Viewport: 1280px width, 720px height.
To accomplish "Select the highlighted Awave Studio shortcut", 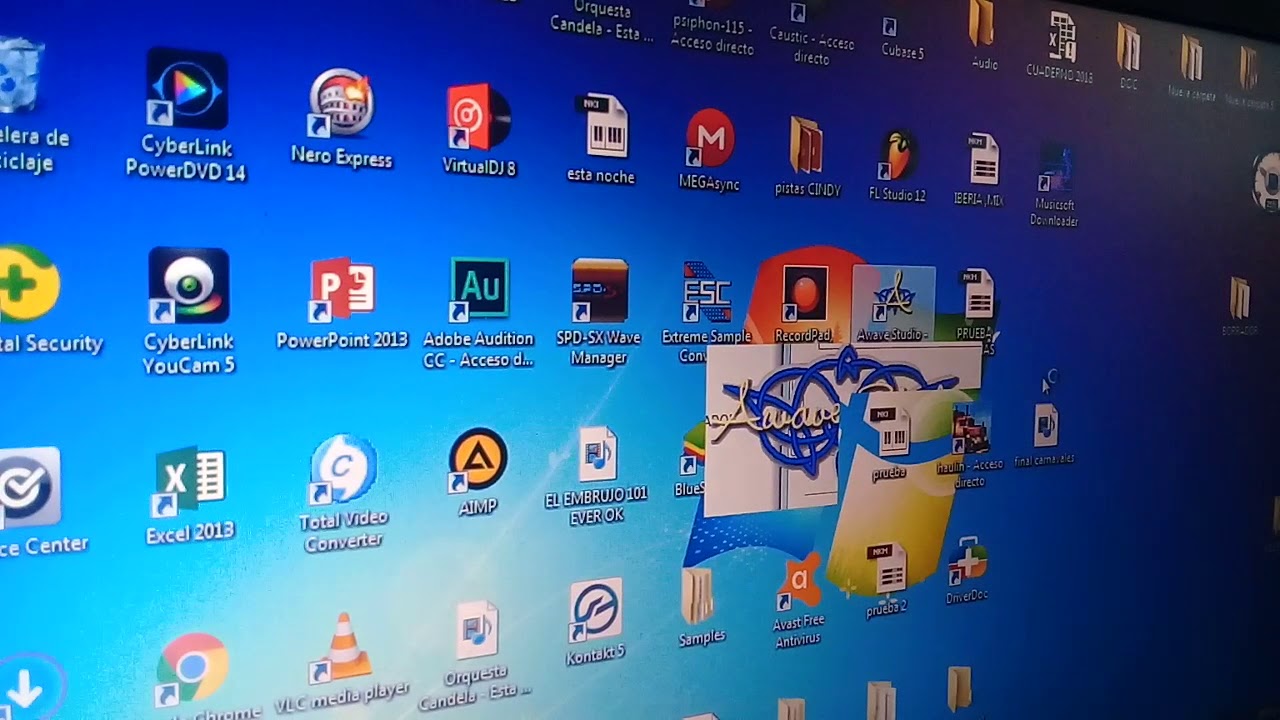I will [893, 304].
